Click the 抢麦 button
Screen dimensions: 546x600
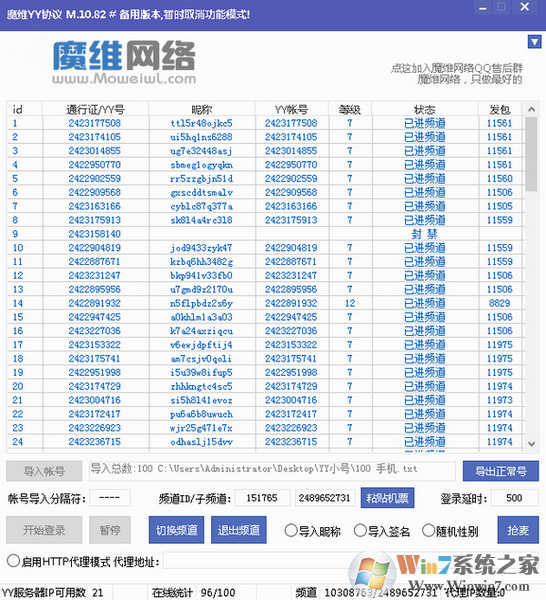[x=518, y=530]
